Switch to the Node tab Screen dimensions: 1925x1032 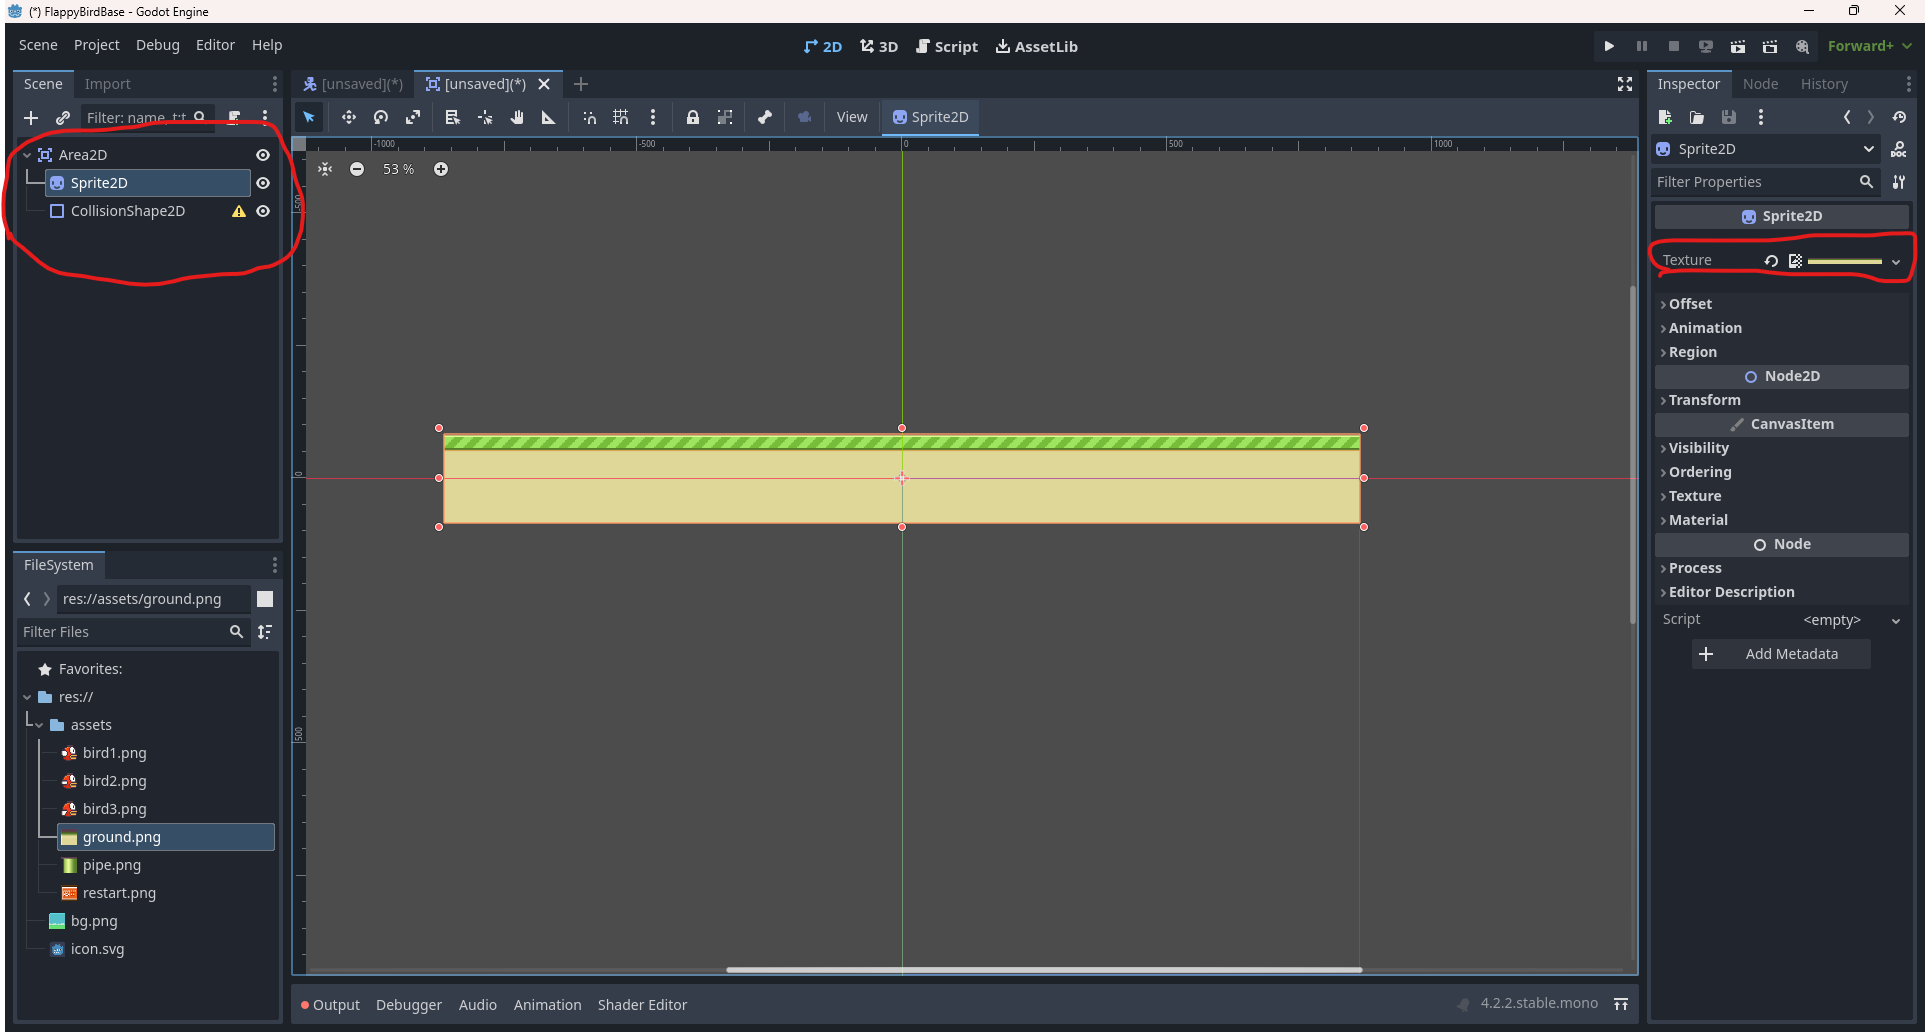tap(1760, 84)
